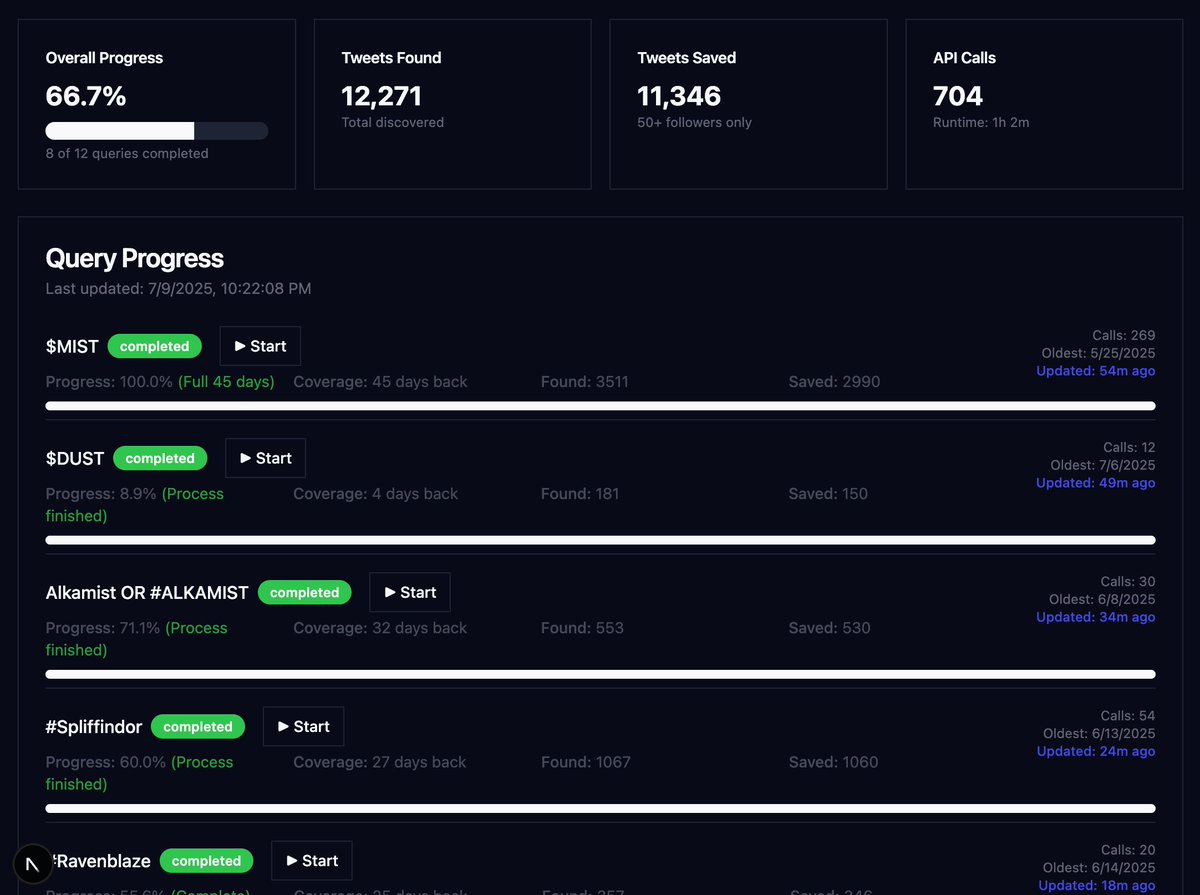1200x895 pixels.
Task: Click the 'Updated: 54m ago' text
Action: point(1096,371)
